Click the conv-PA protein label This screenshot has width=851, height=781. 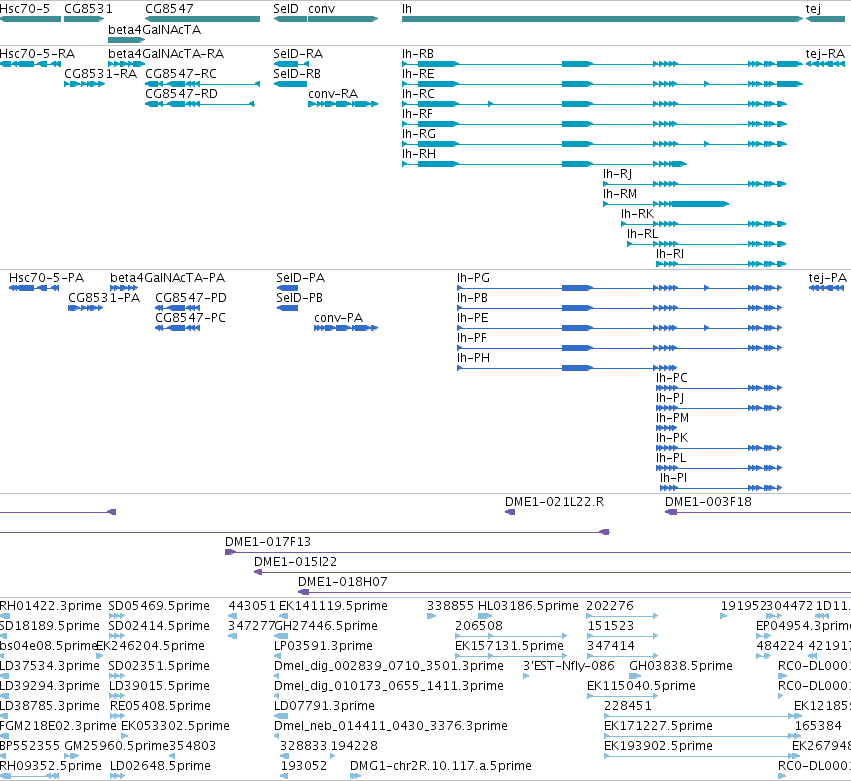[x=338, y=318]
